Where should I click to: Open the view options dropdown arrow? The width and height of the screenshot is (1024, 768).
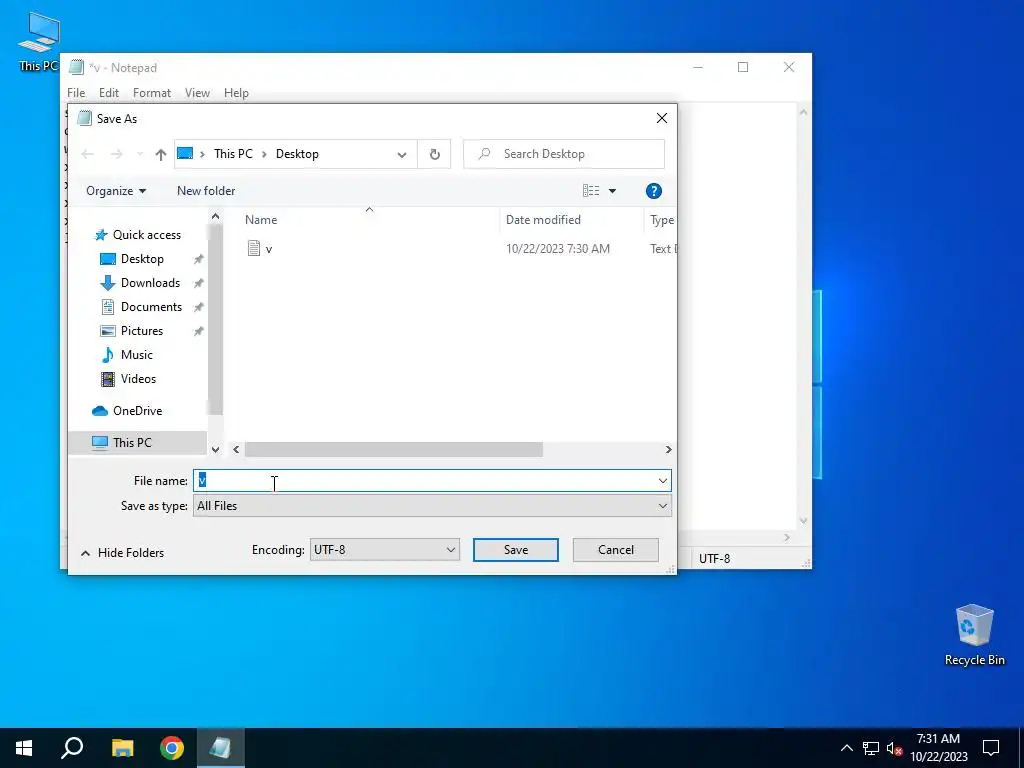[x=613, y=191]
